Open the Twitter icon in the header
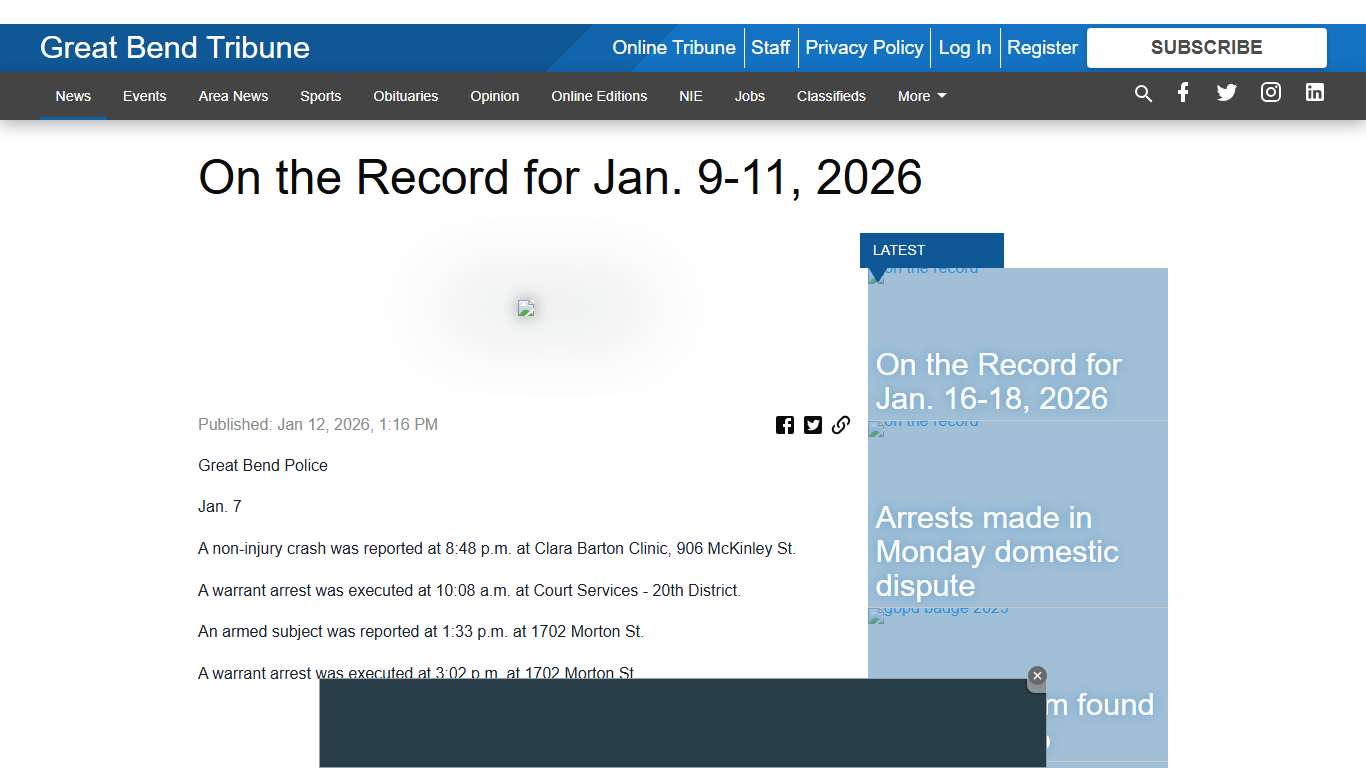 coord(1227,92)
